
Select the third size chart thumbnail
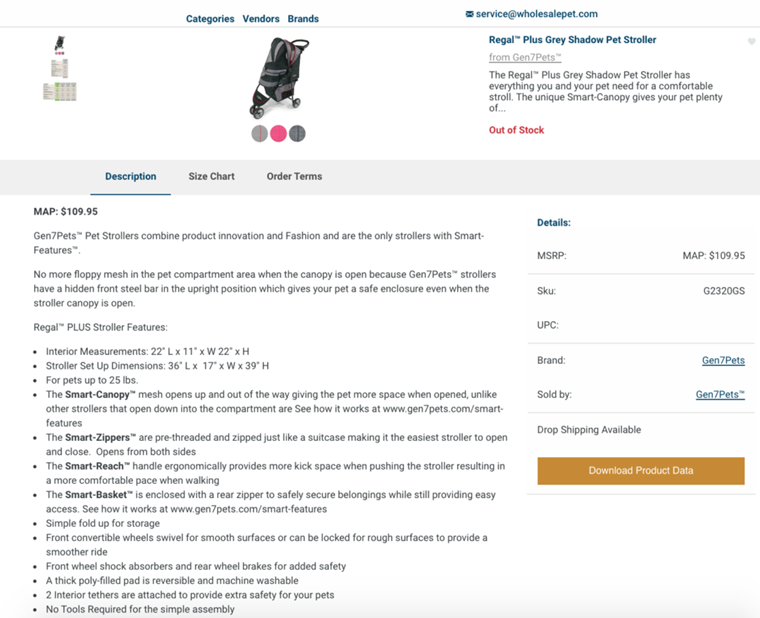(x=60, y=91)
